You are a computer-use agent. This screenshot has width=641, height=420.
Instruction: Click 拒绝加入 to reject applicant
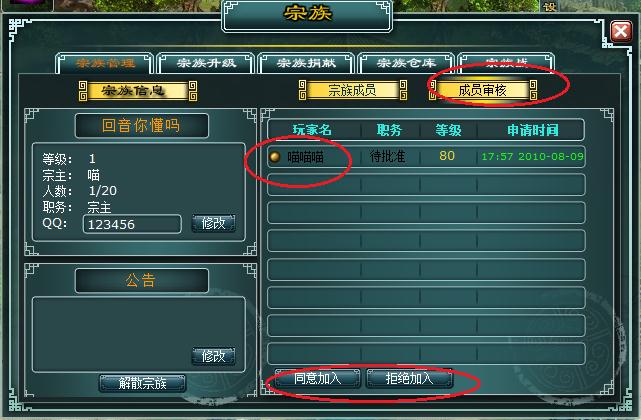coord(410,378)
